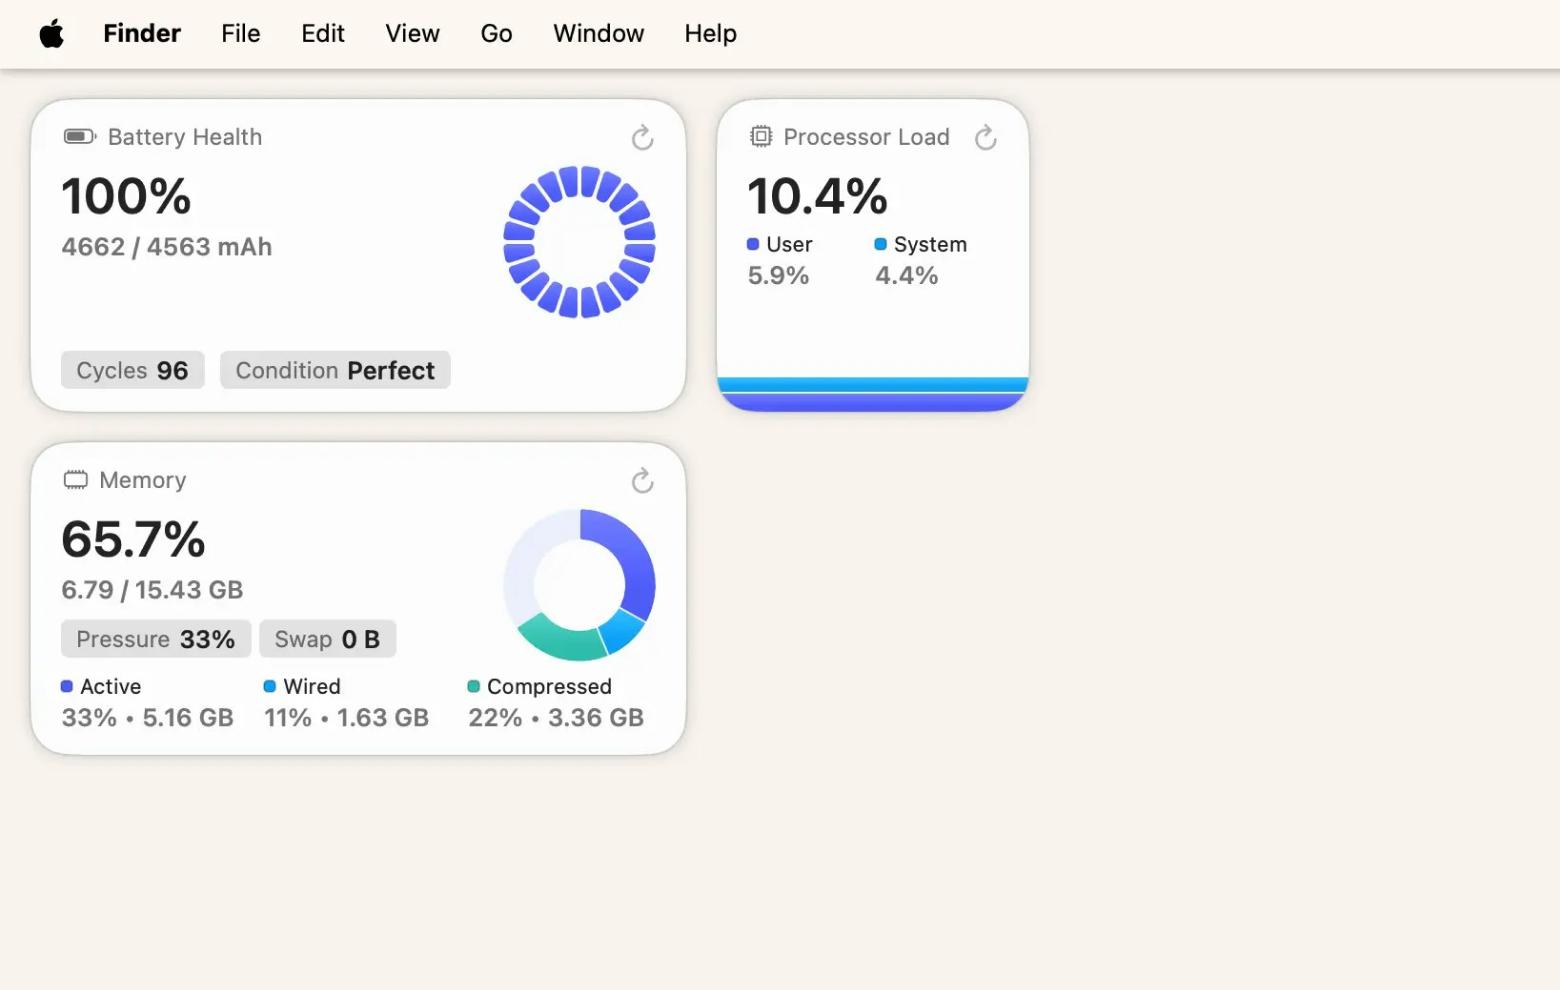
Task: Click the memory usage donut chart
Action: (x=579, y=585)
